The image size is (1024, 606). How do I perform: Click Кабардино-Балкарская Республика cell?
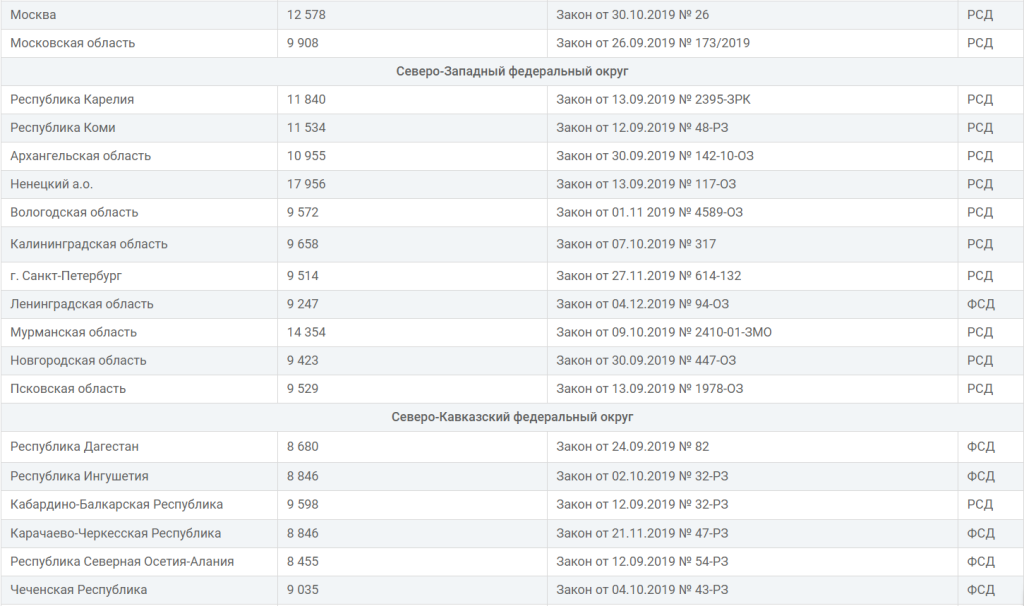pos(116,504)
